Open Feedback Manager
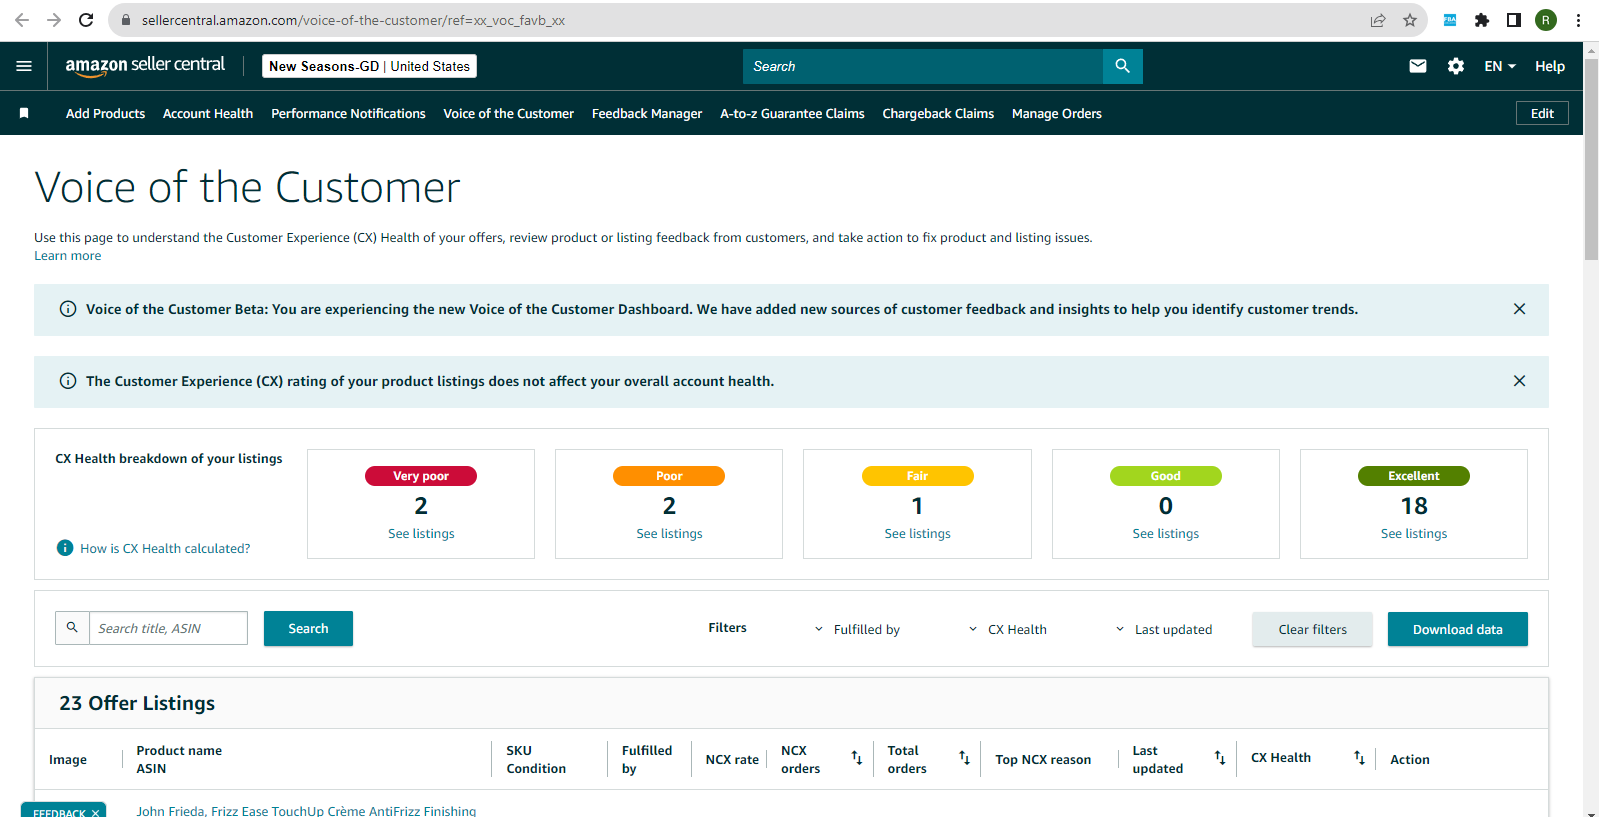 pos(647,113)
